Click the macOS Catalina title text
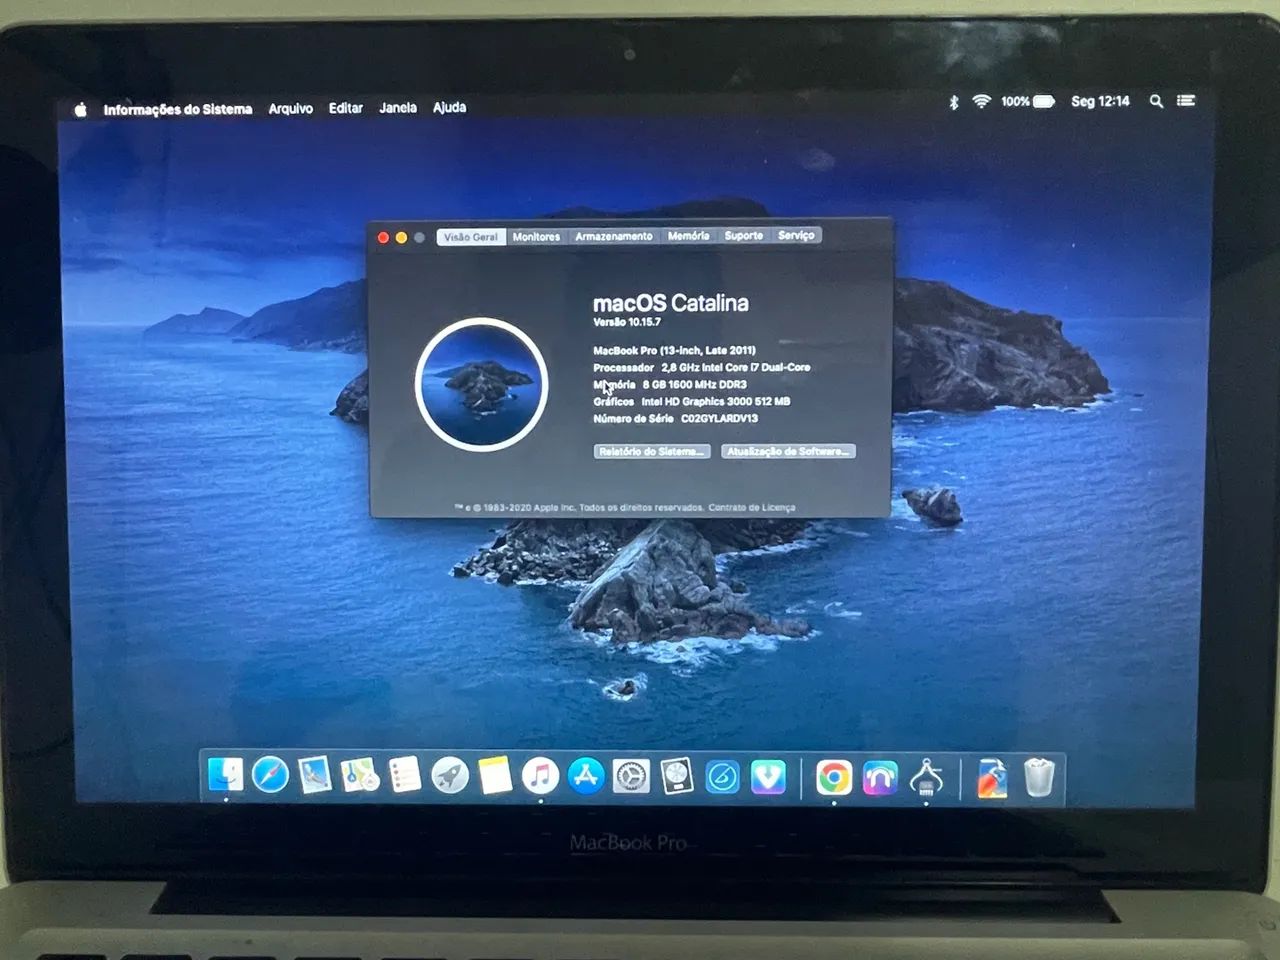 [x=671, y=303]
